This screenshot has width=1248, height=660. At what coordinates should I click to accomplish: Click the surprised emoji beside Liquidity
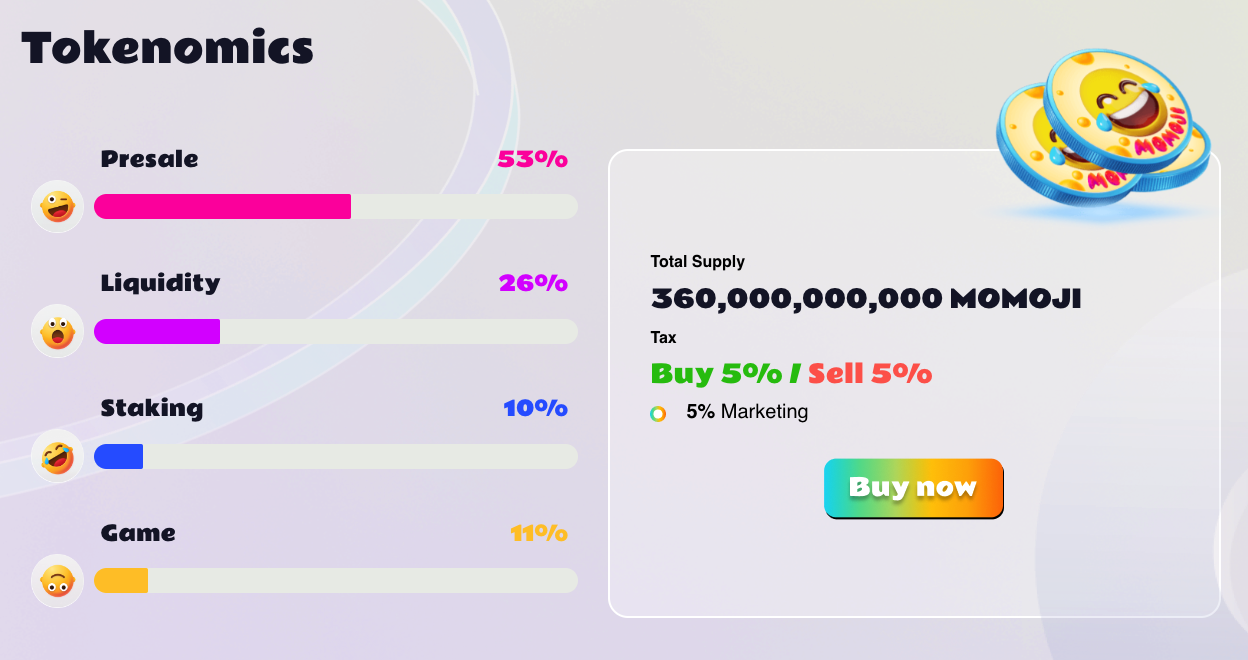click(x=57, y=331)
